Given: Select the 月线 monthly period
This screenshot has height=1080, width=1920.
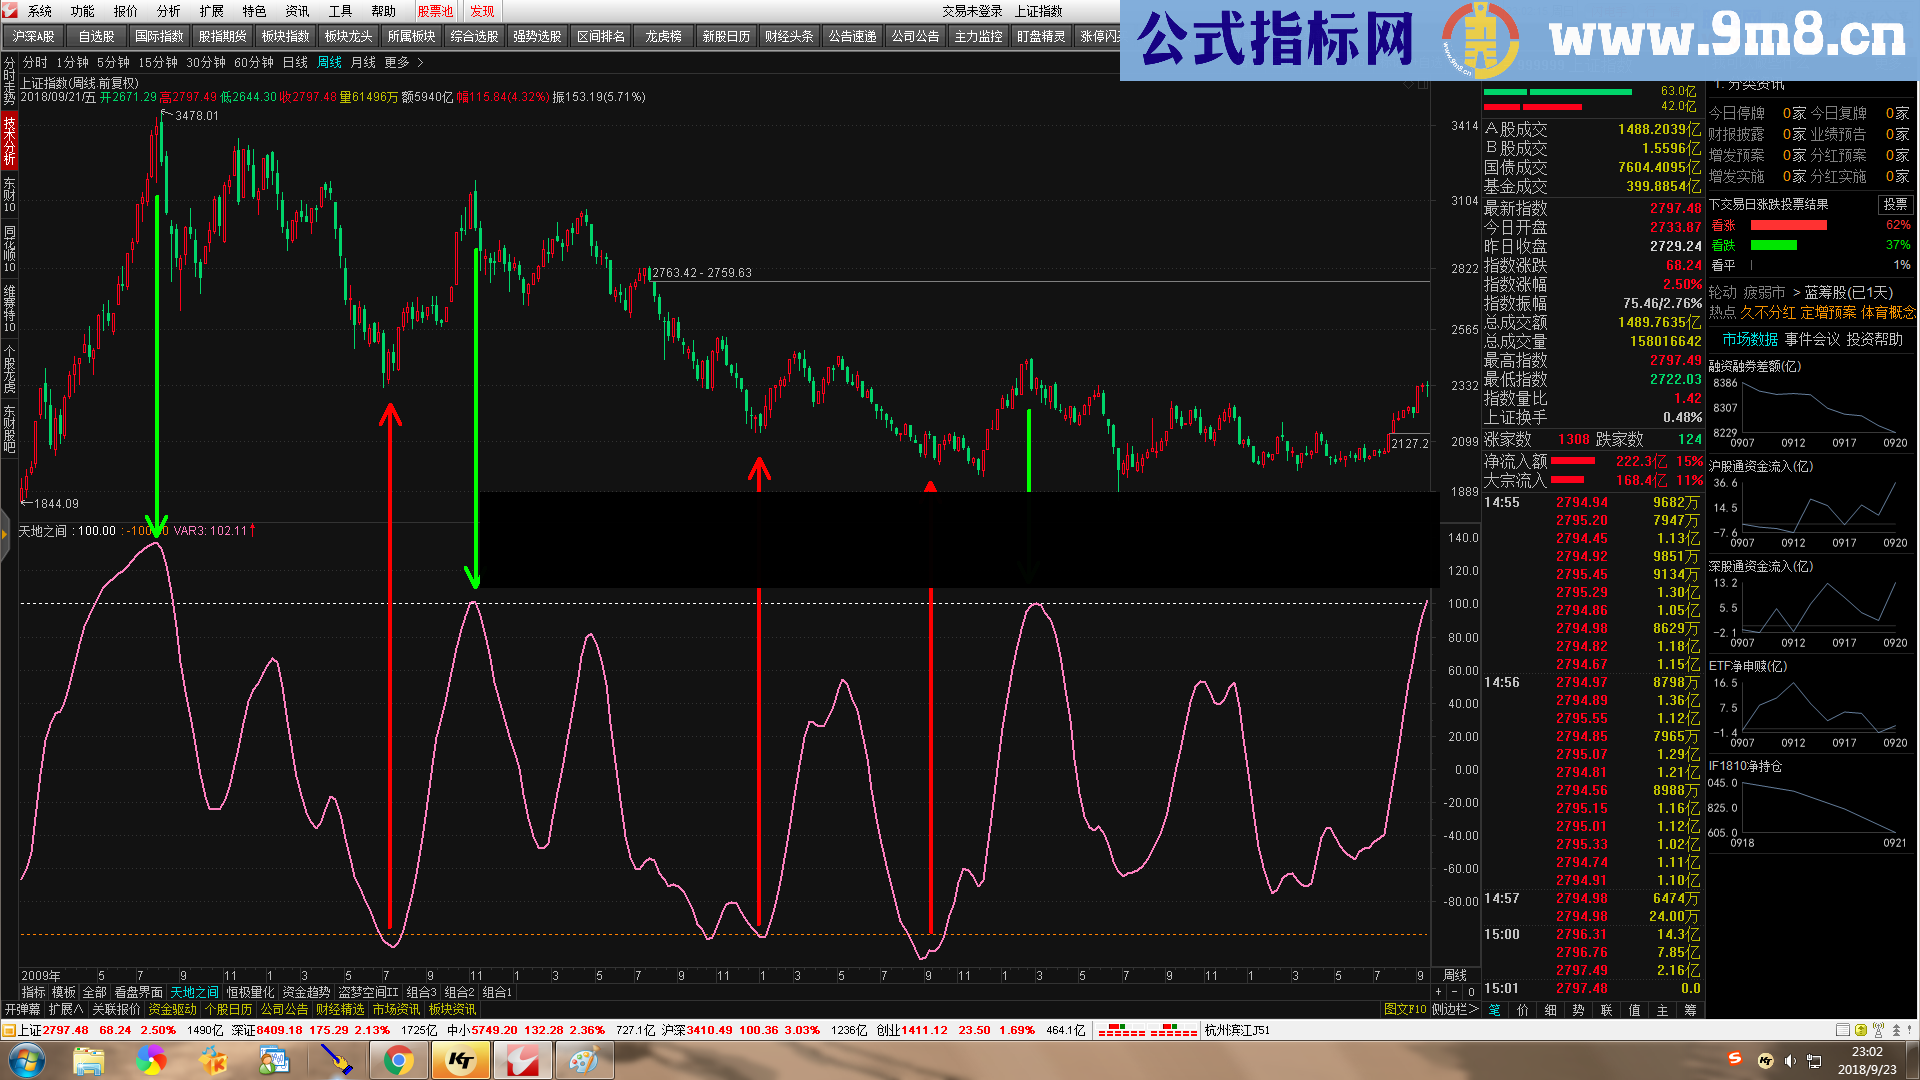Looking at the screenshot, I should click(x=363, y=63).
